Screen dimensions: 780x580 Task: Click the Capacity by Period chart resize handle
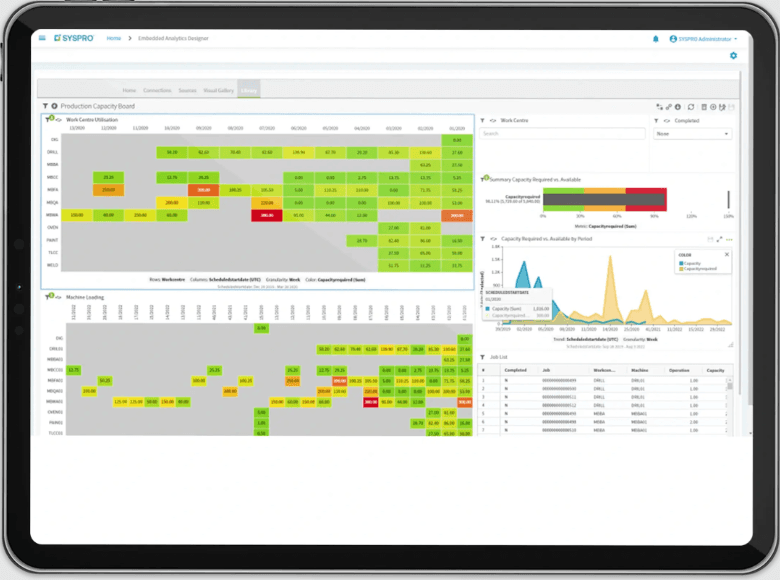click(731, 345)
